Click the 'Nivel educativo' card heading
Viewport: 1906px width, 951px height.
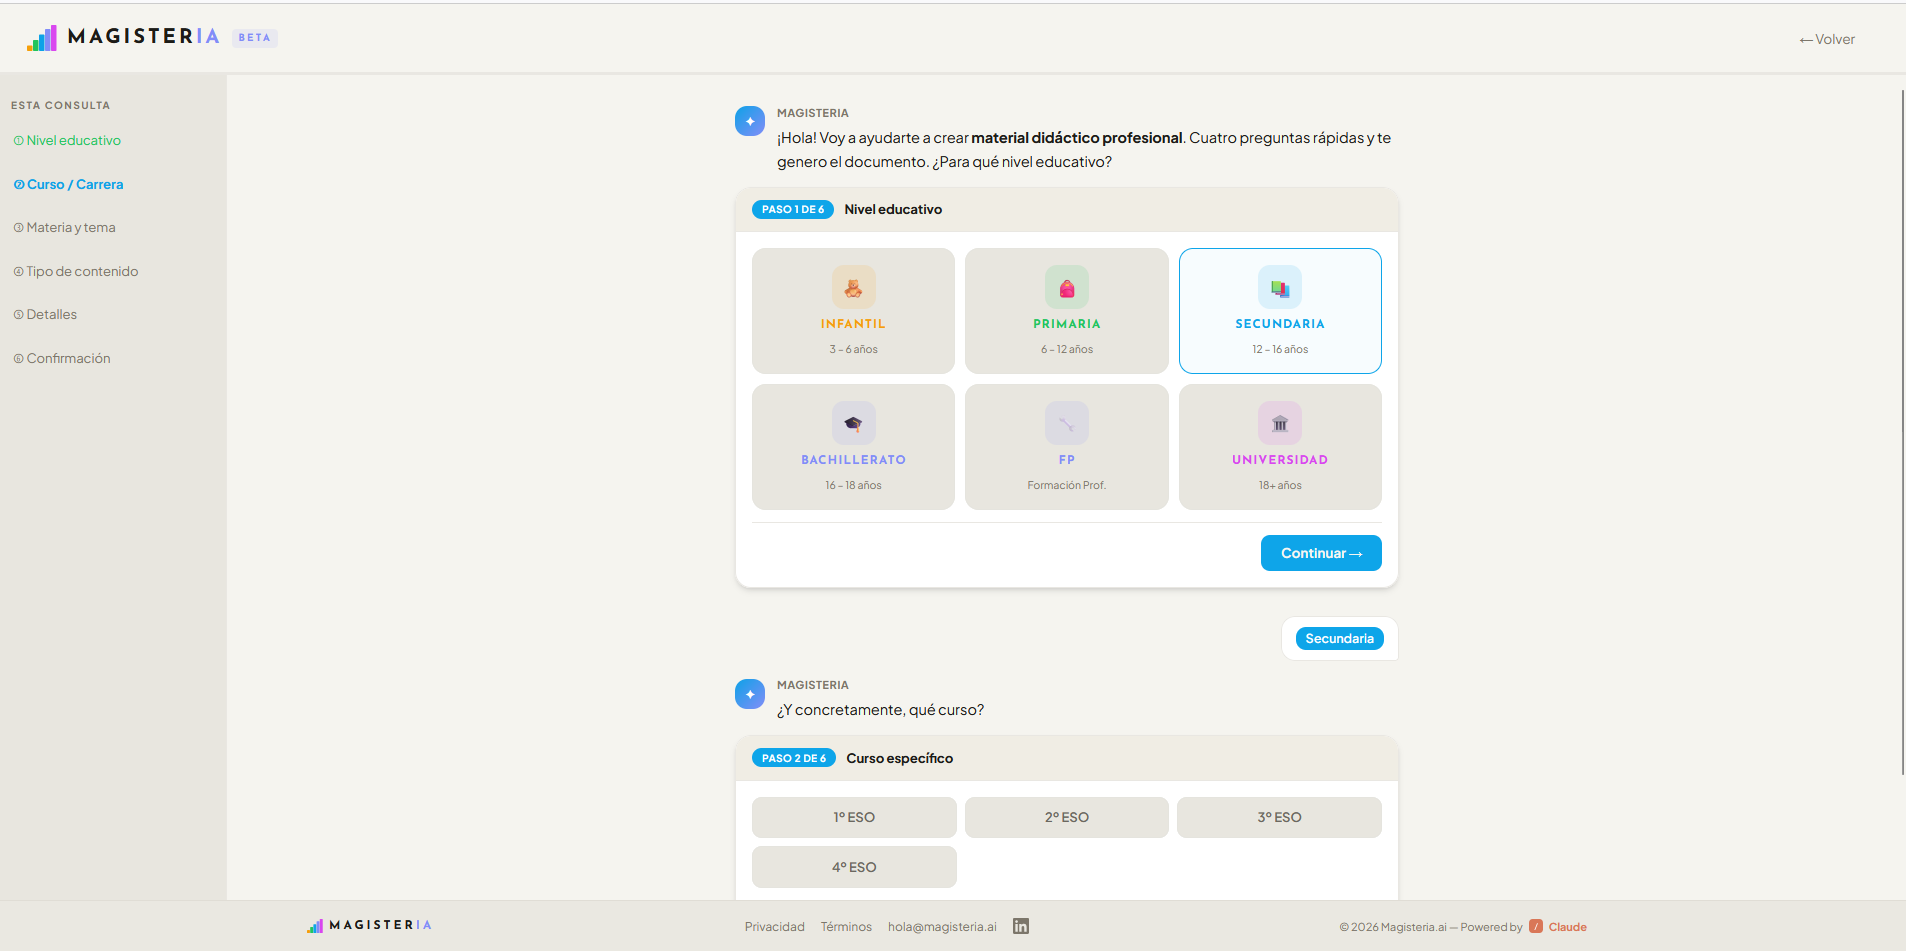click(x=893, y=209)
